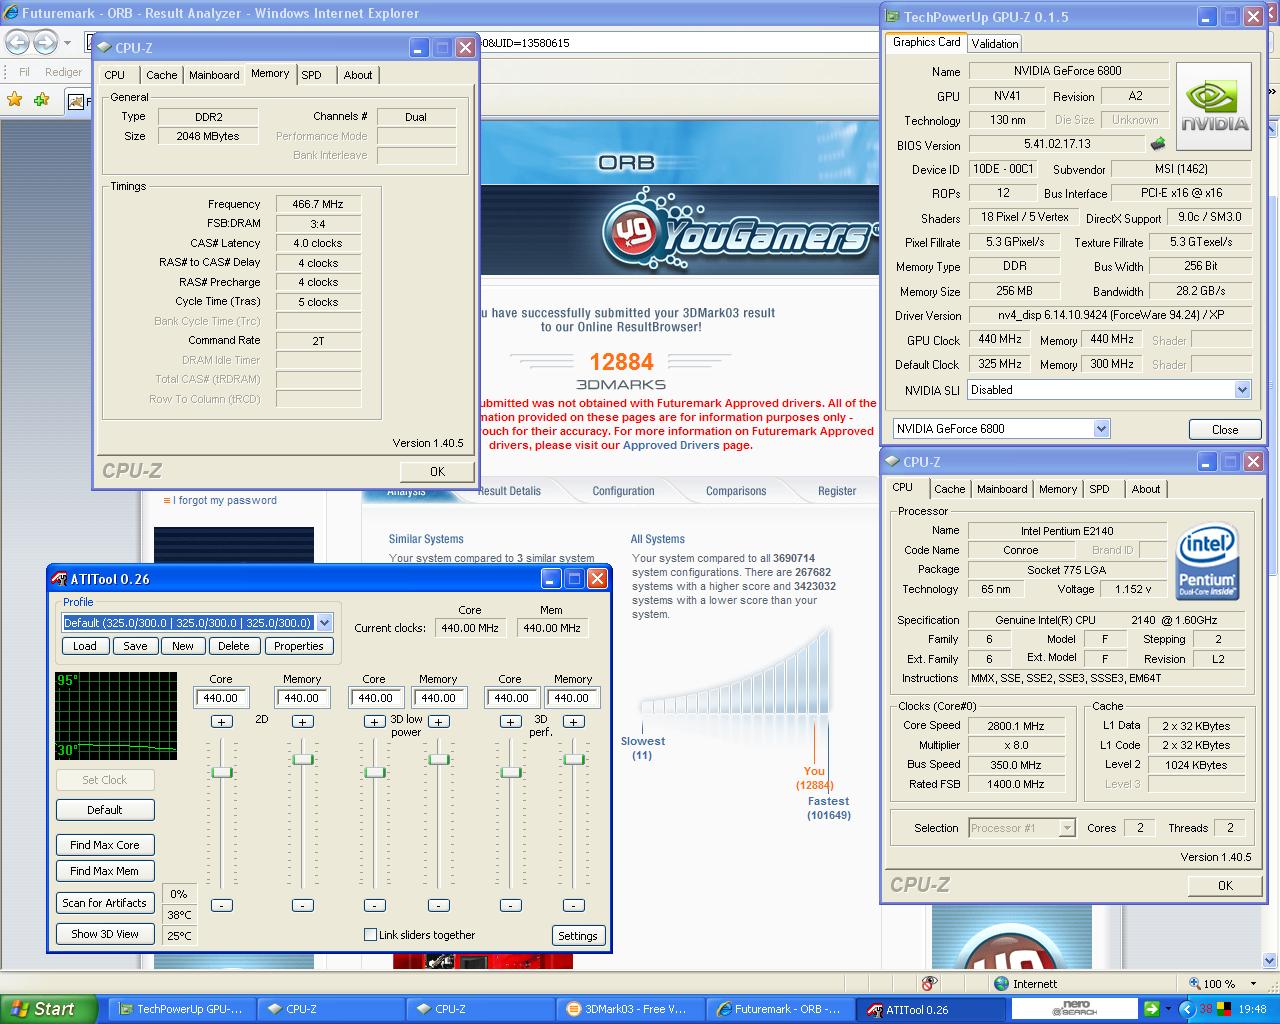
Task: Click the Load profile button
Action: tap(85, 646)
